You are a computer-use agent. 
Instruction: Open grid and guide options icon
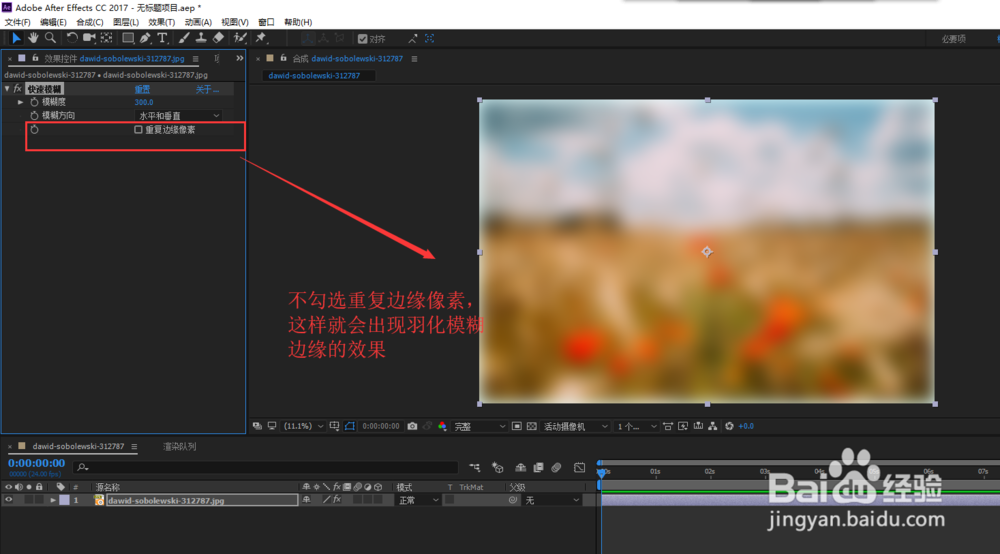(x=334, y=426)
